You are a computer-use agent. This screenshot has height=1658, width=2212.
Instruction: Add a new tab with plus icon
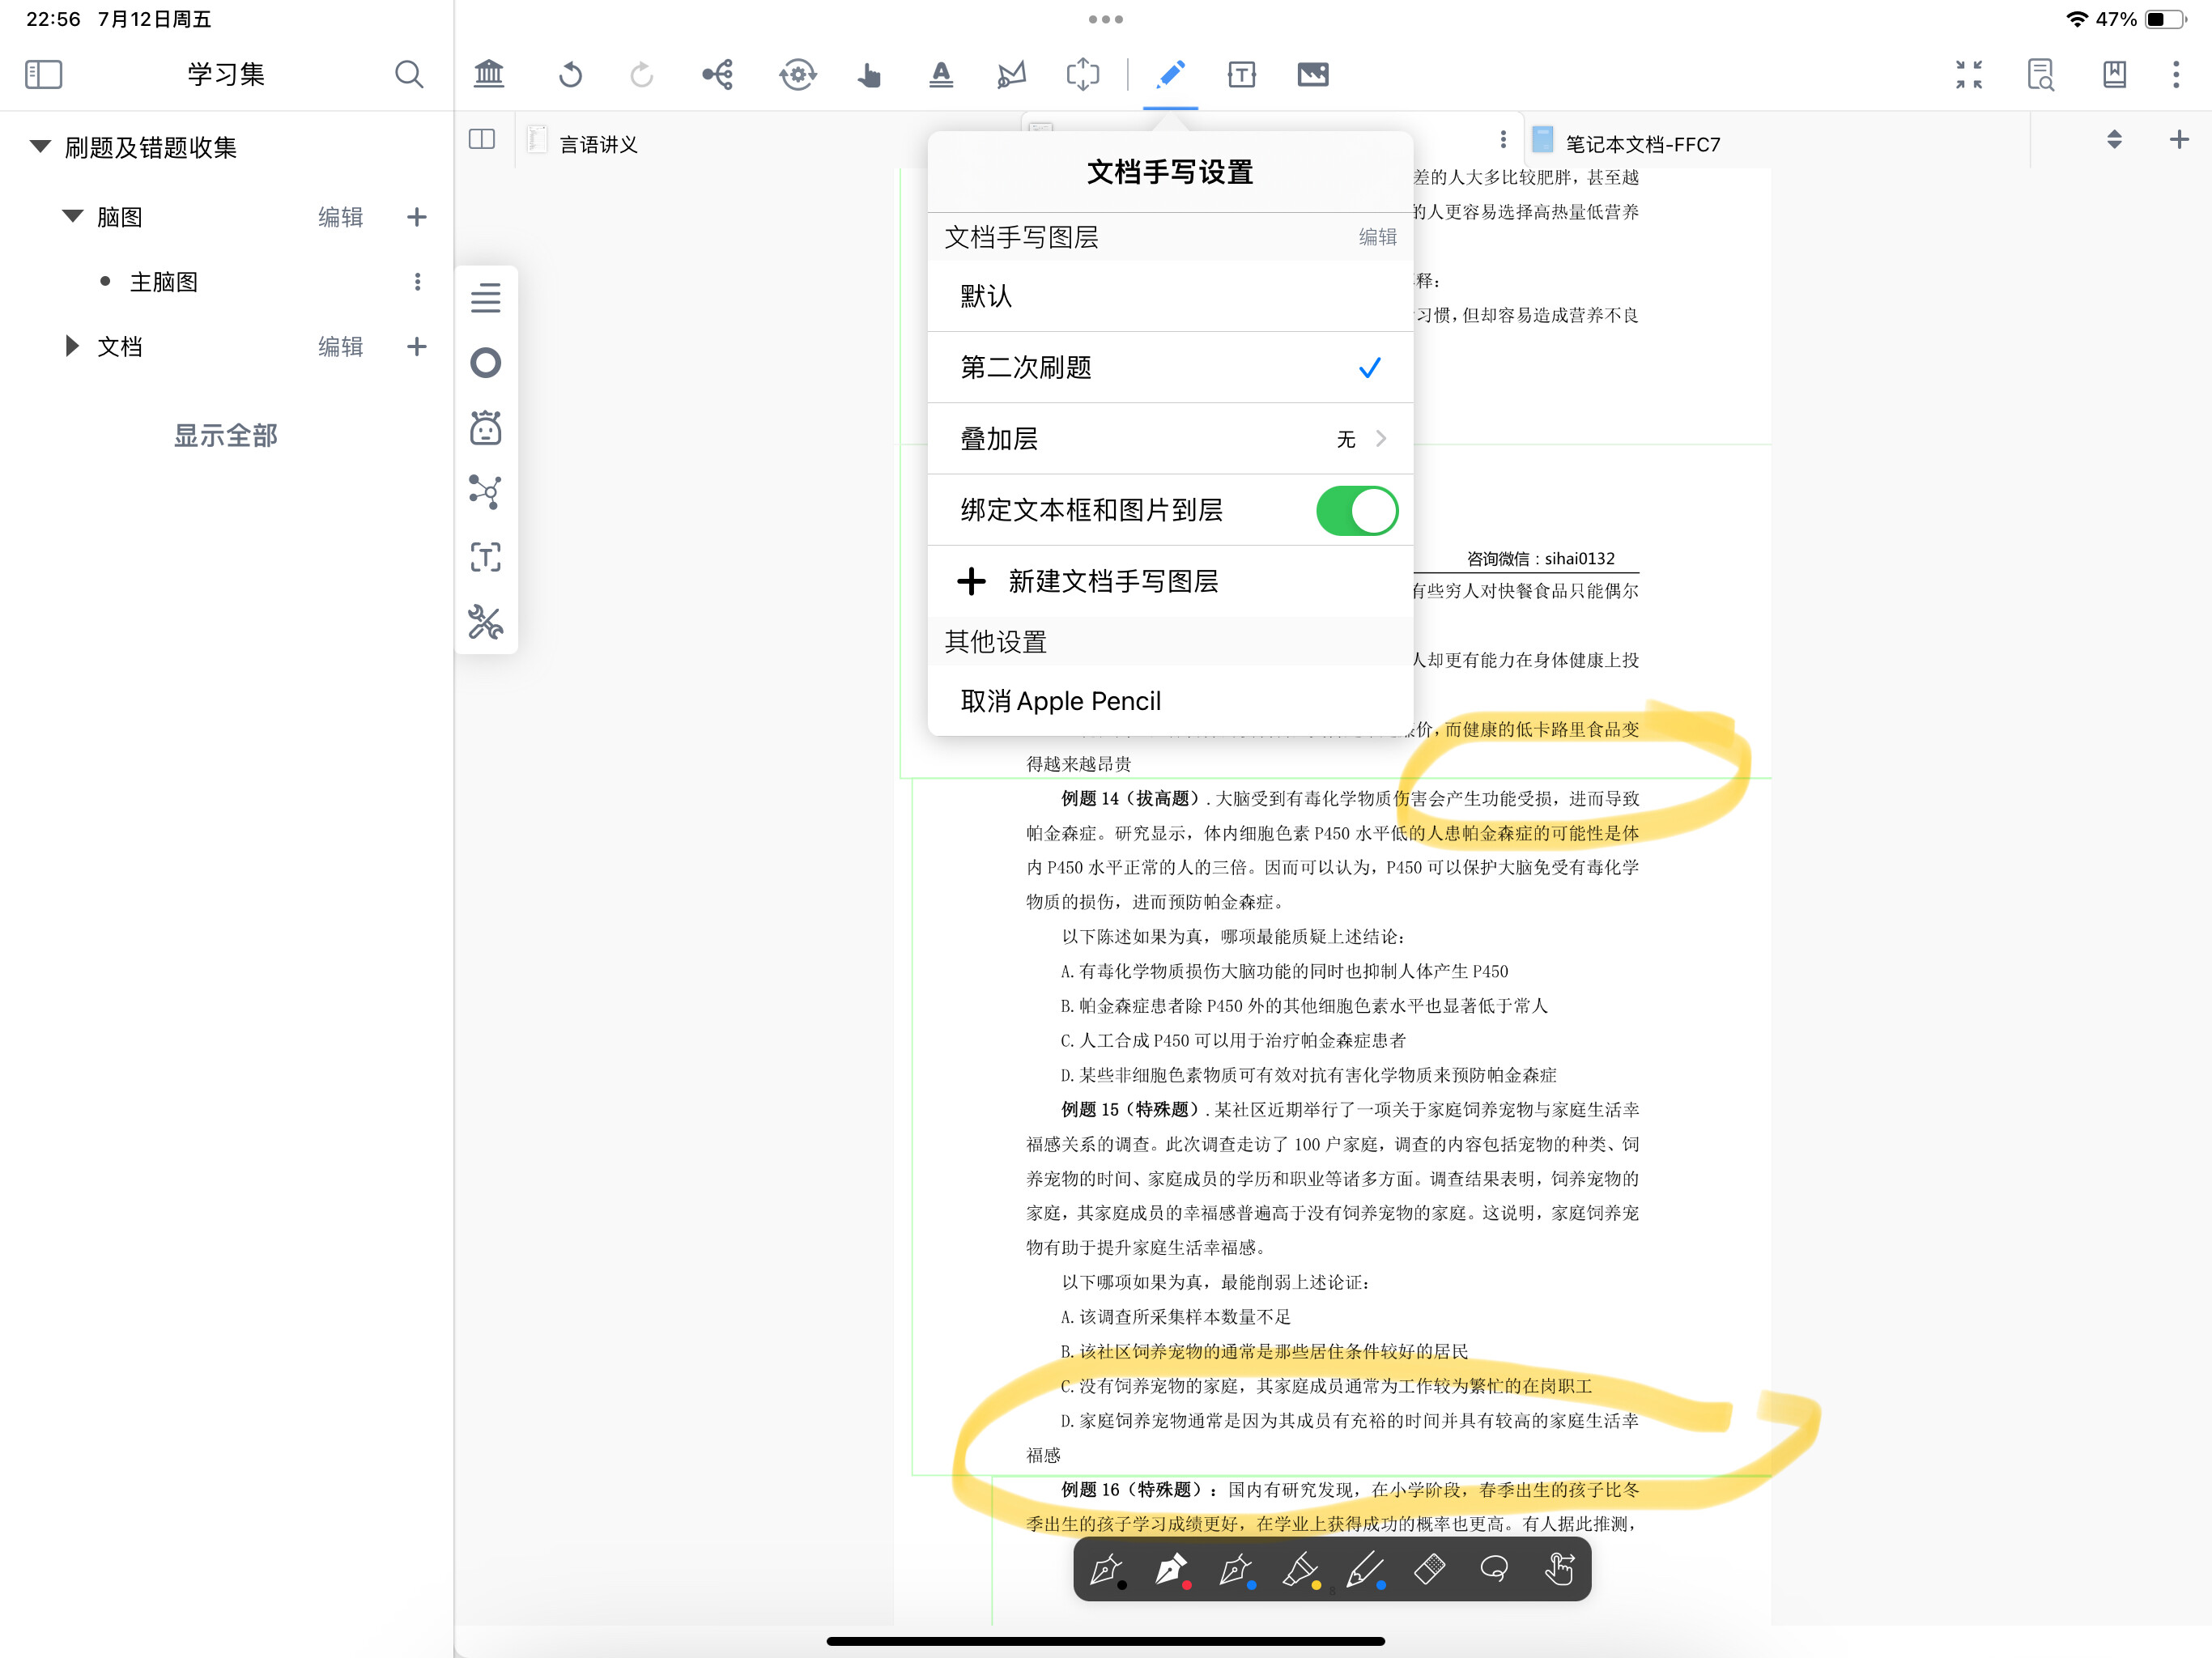pos(2179,140)
